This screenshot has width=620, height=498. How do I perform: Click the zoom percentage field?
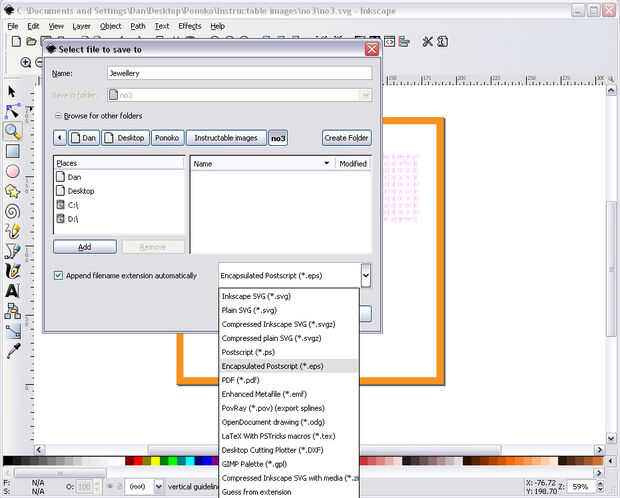click(580, 486)
